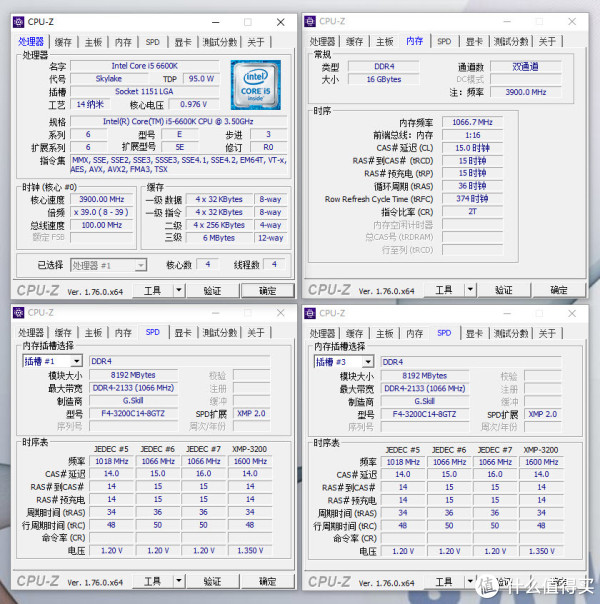
Task: Open the 插槽 #3 slot dropdown
Action: coord(344,362)
